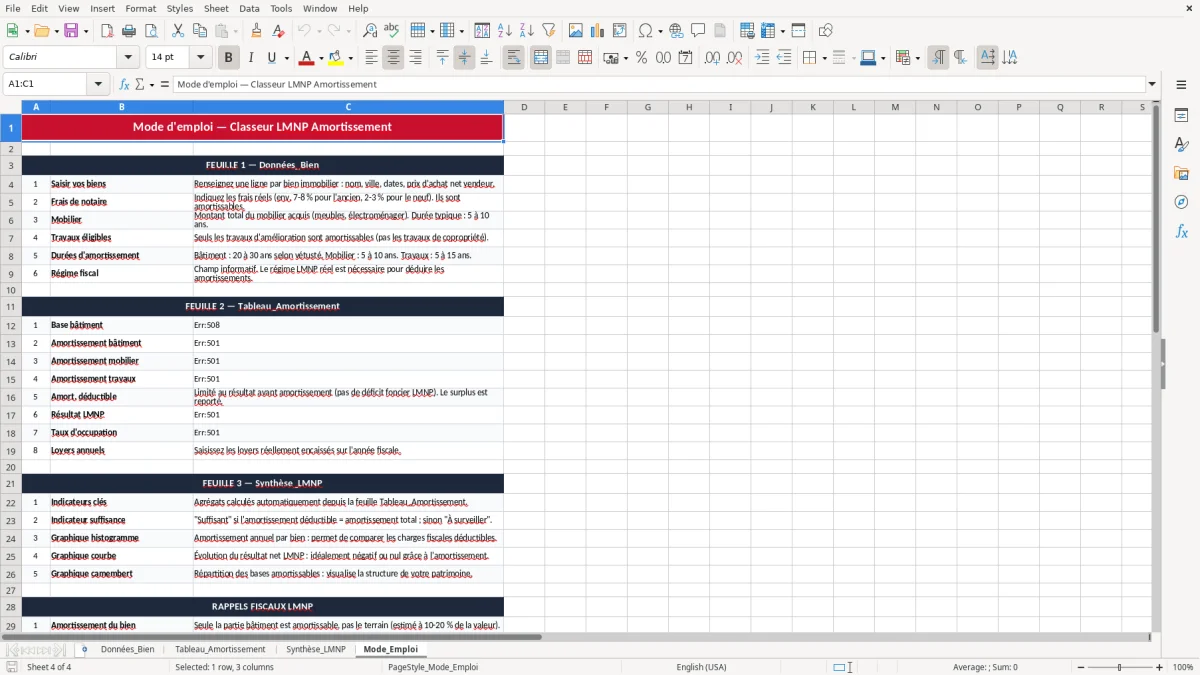Click the Insert Comment icon
The width and height of the screenshot is (1200, 675).
pyautogui.click(x=698, y=31)
